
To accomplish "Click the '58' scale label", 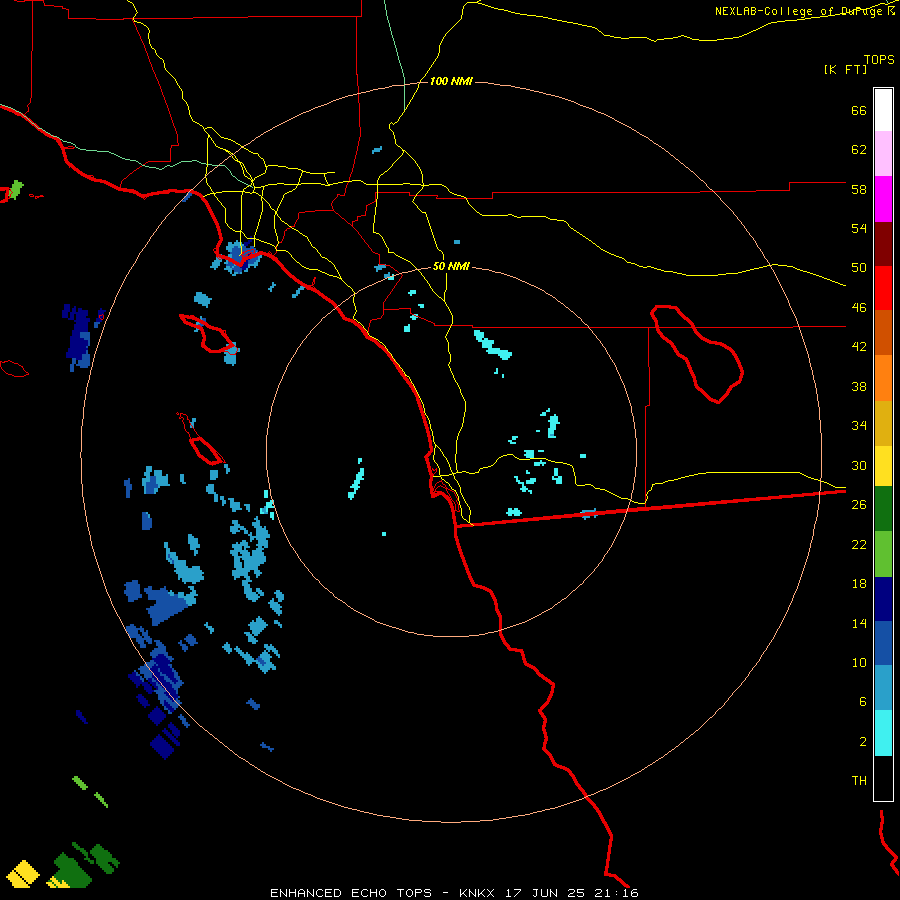I will coord(859,189).
